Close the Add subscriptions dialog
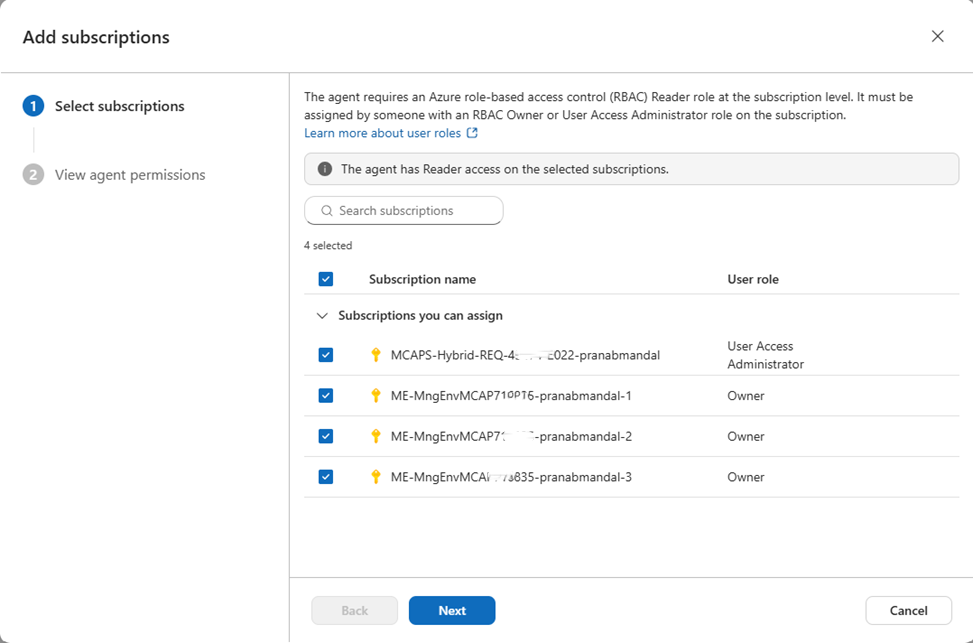 tap(937, 36)
